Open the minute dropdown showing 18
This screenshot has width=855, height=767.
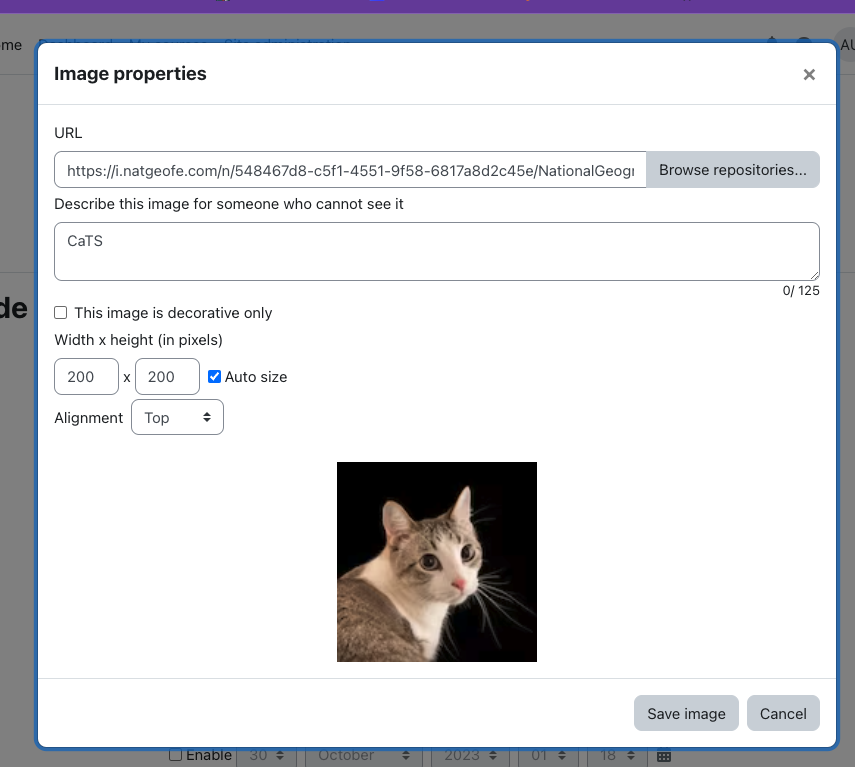617,756
